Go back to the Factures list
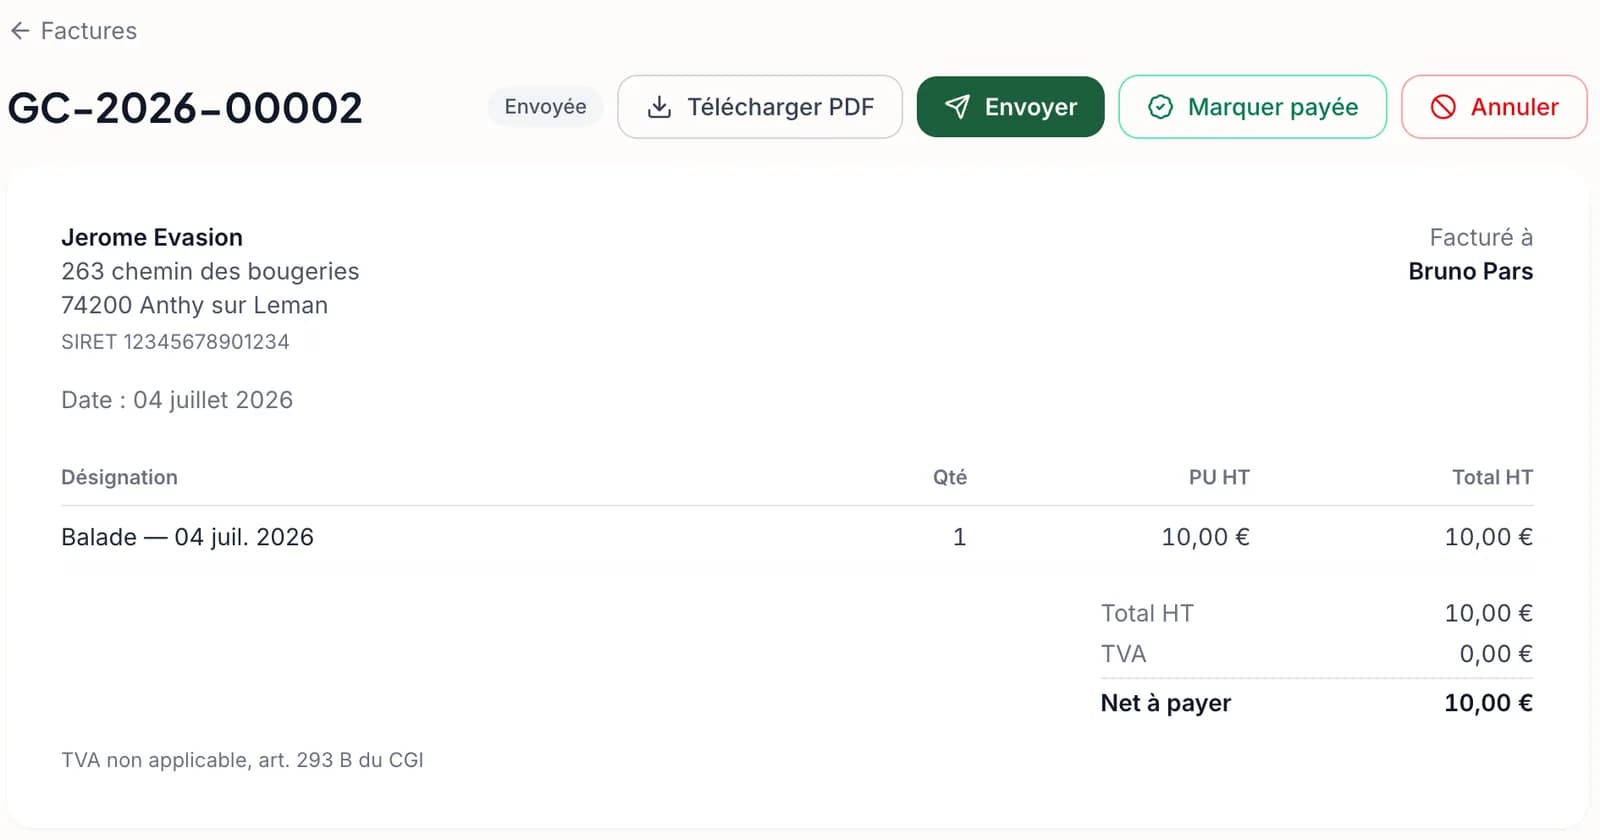This screenshot has height=840, width=1600. 74,31
